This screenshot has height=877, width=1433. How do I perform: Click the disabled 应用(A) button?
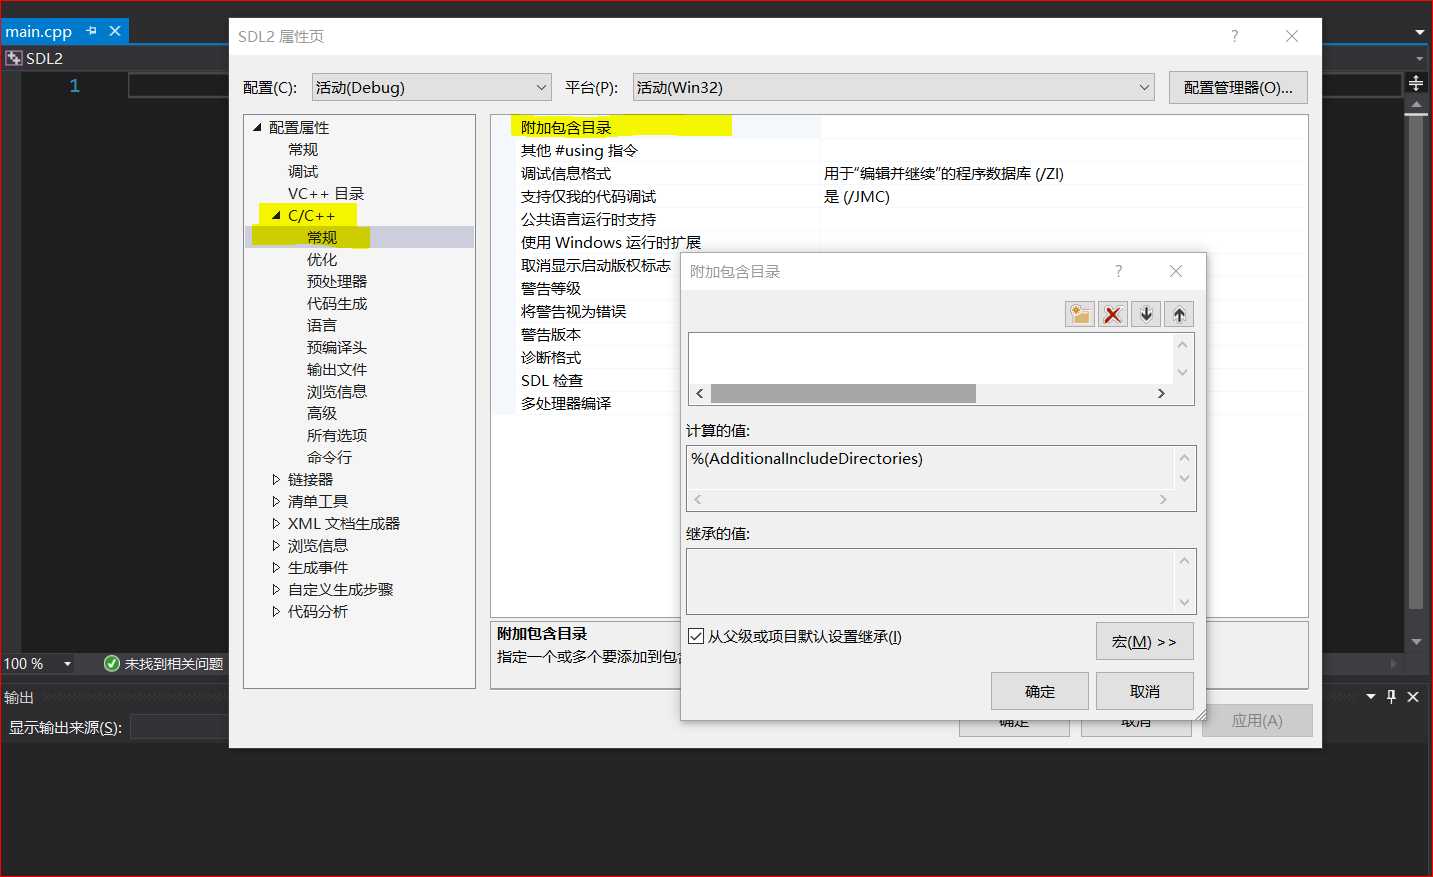(x=1257, y=720)
